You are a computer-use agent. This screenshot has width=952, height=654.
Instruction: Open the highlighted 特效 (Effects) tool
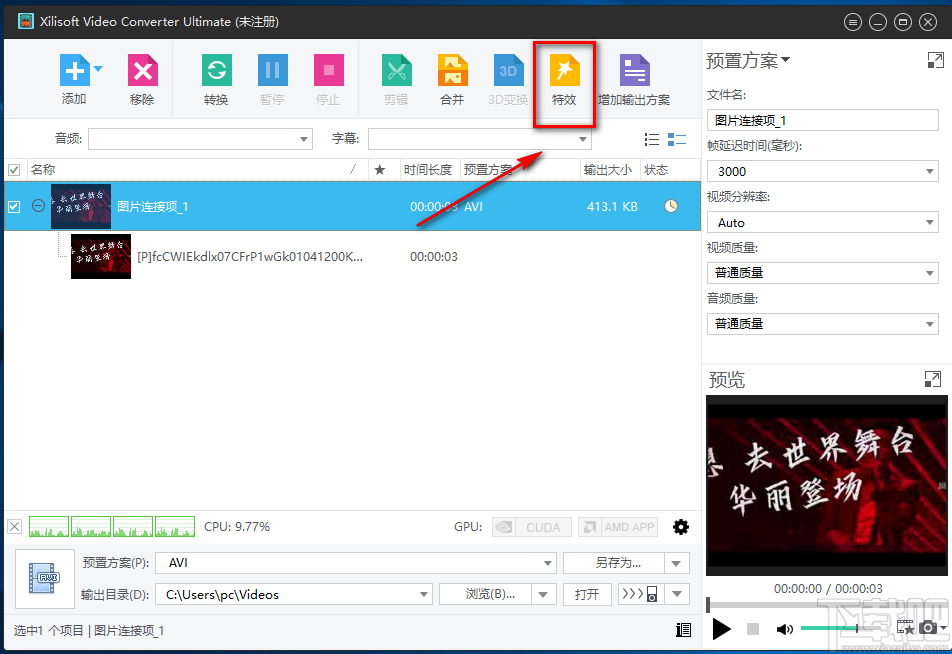[564, 72]
